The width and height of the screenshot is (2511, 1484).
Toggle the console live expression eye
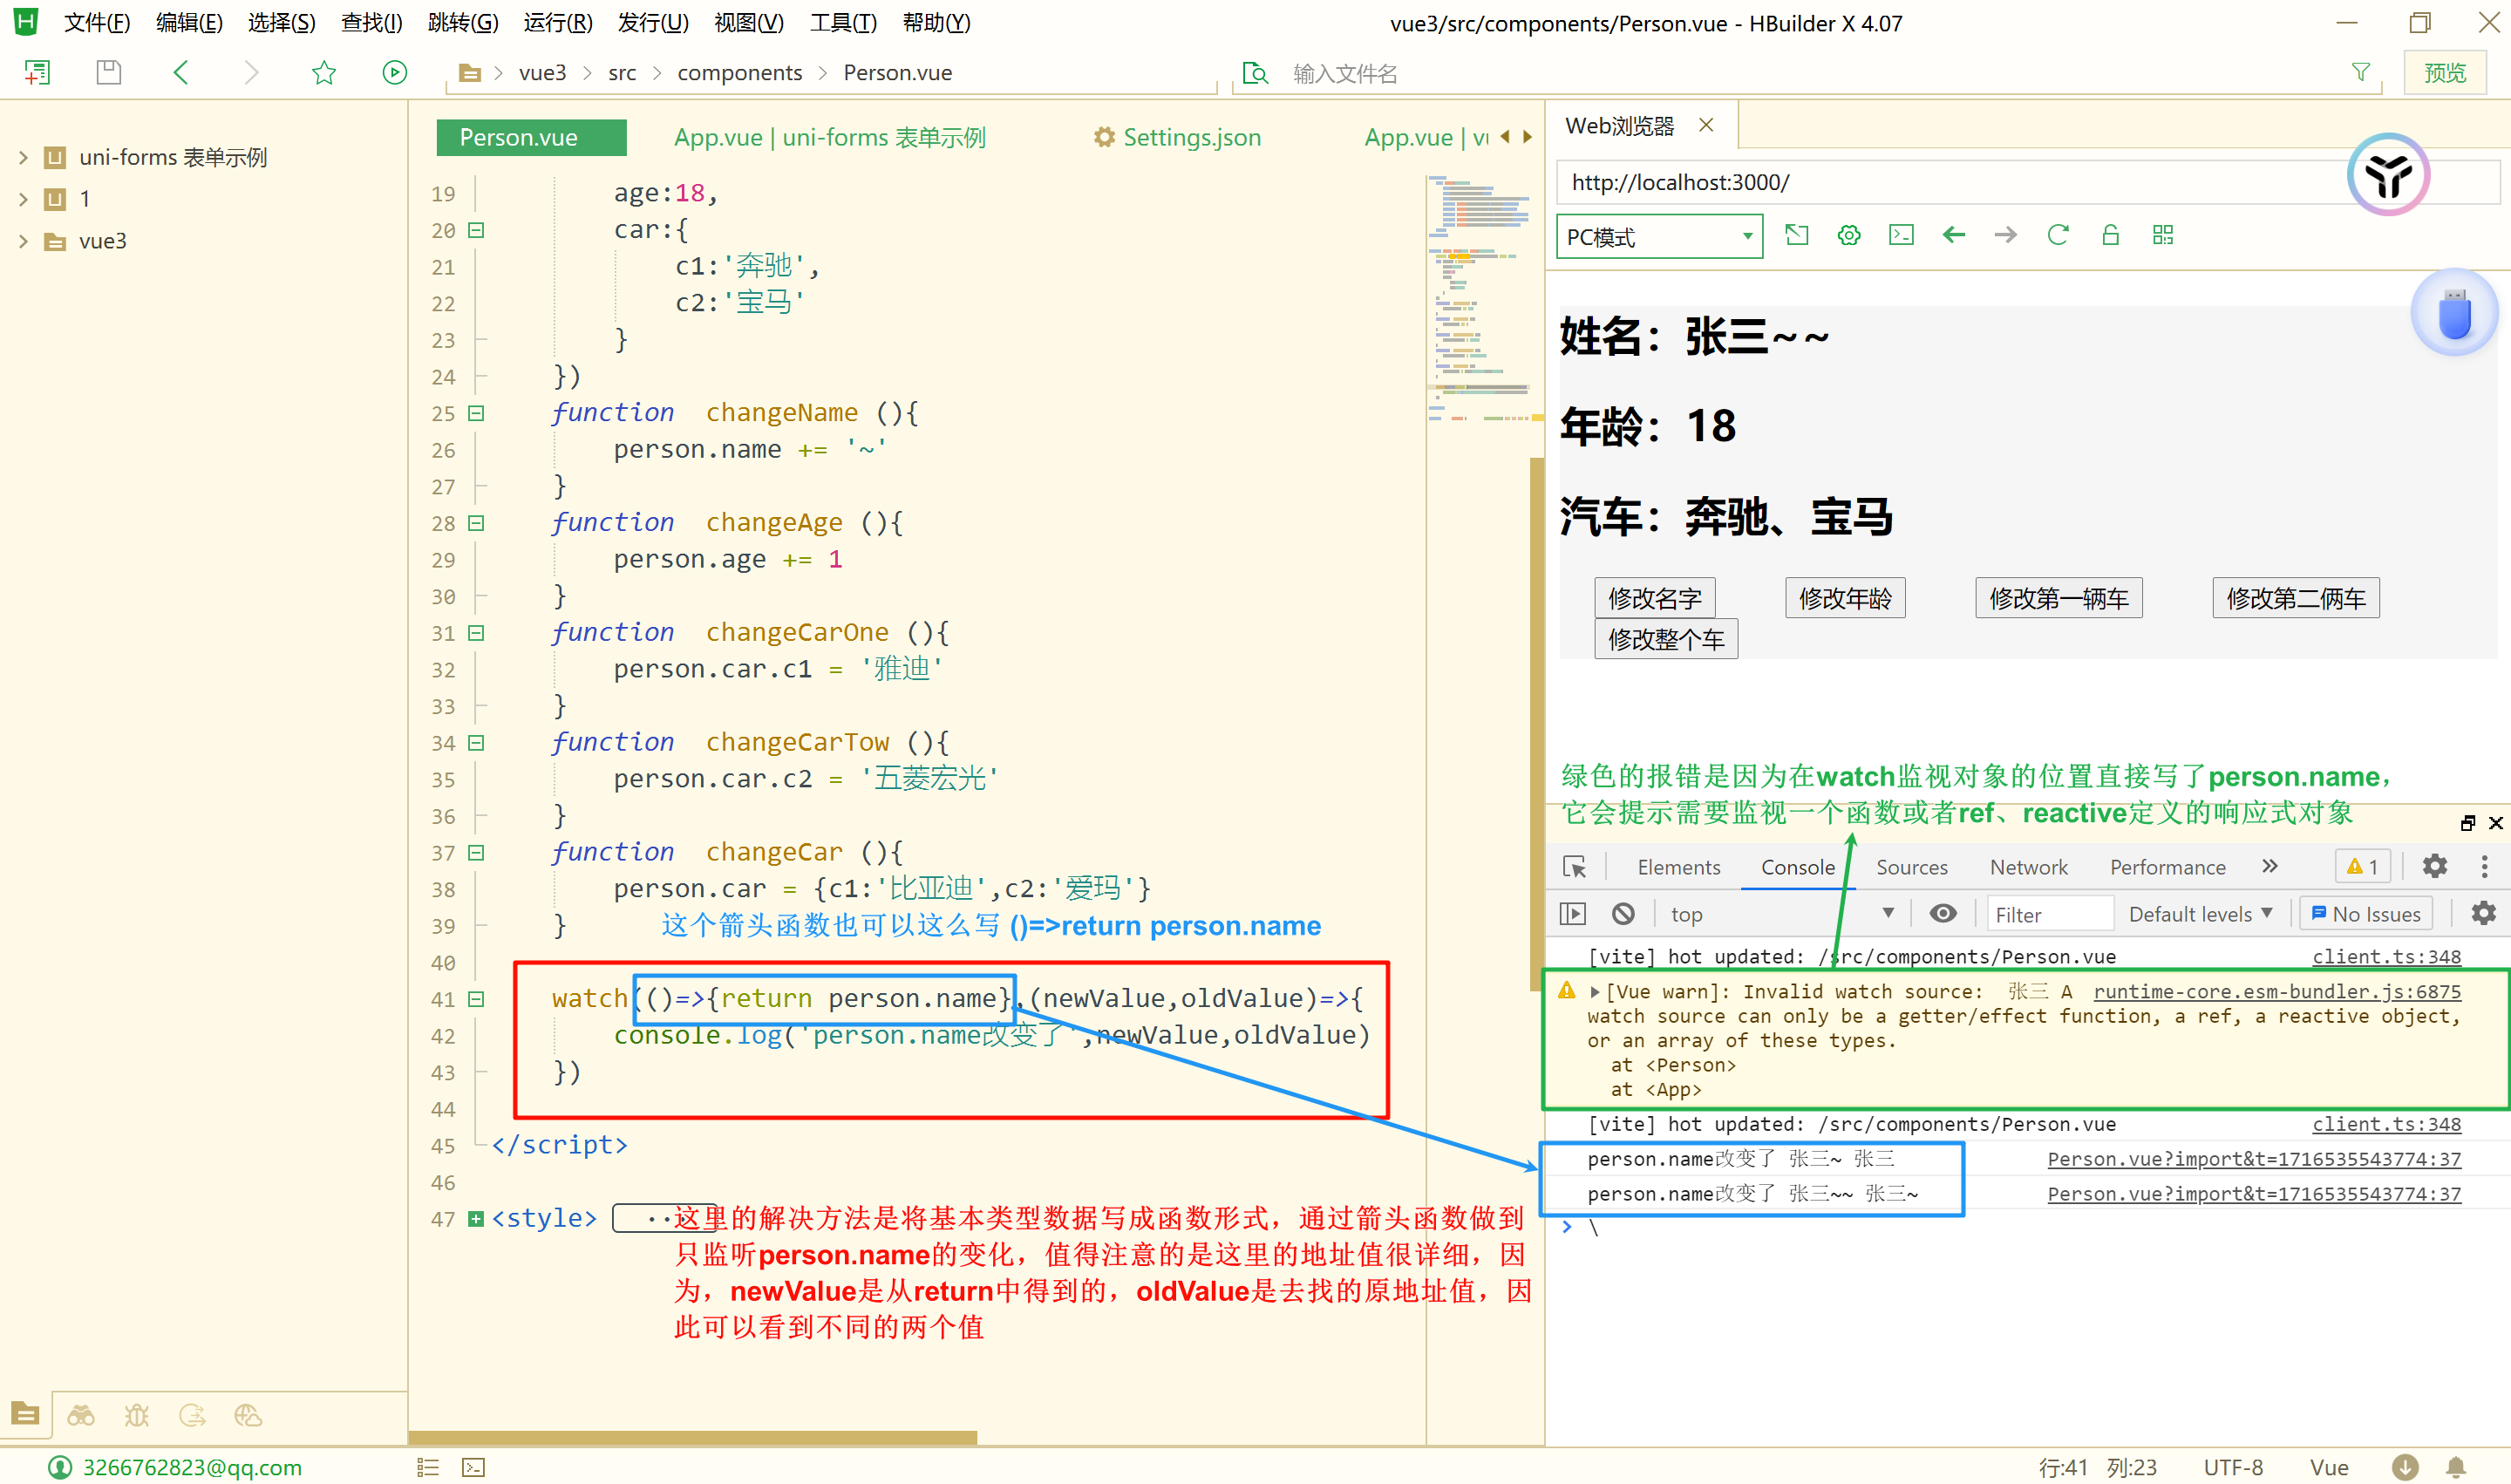[1942, 913]
